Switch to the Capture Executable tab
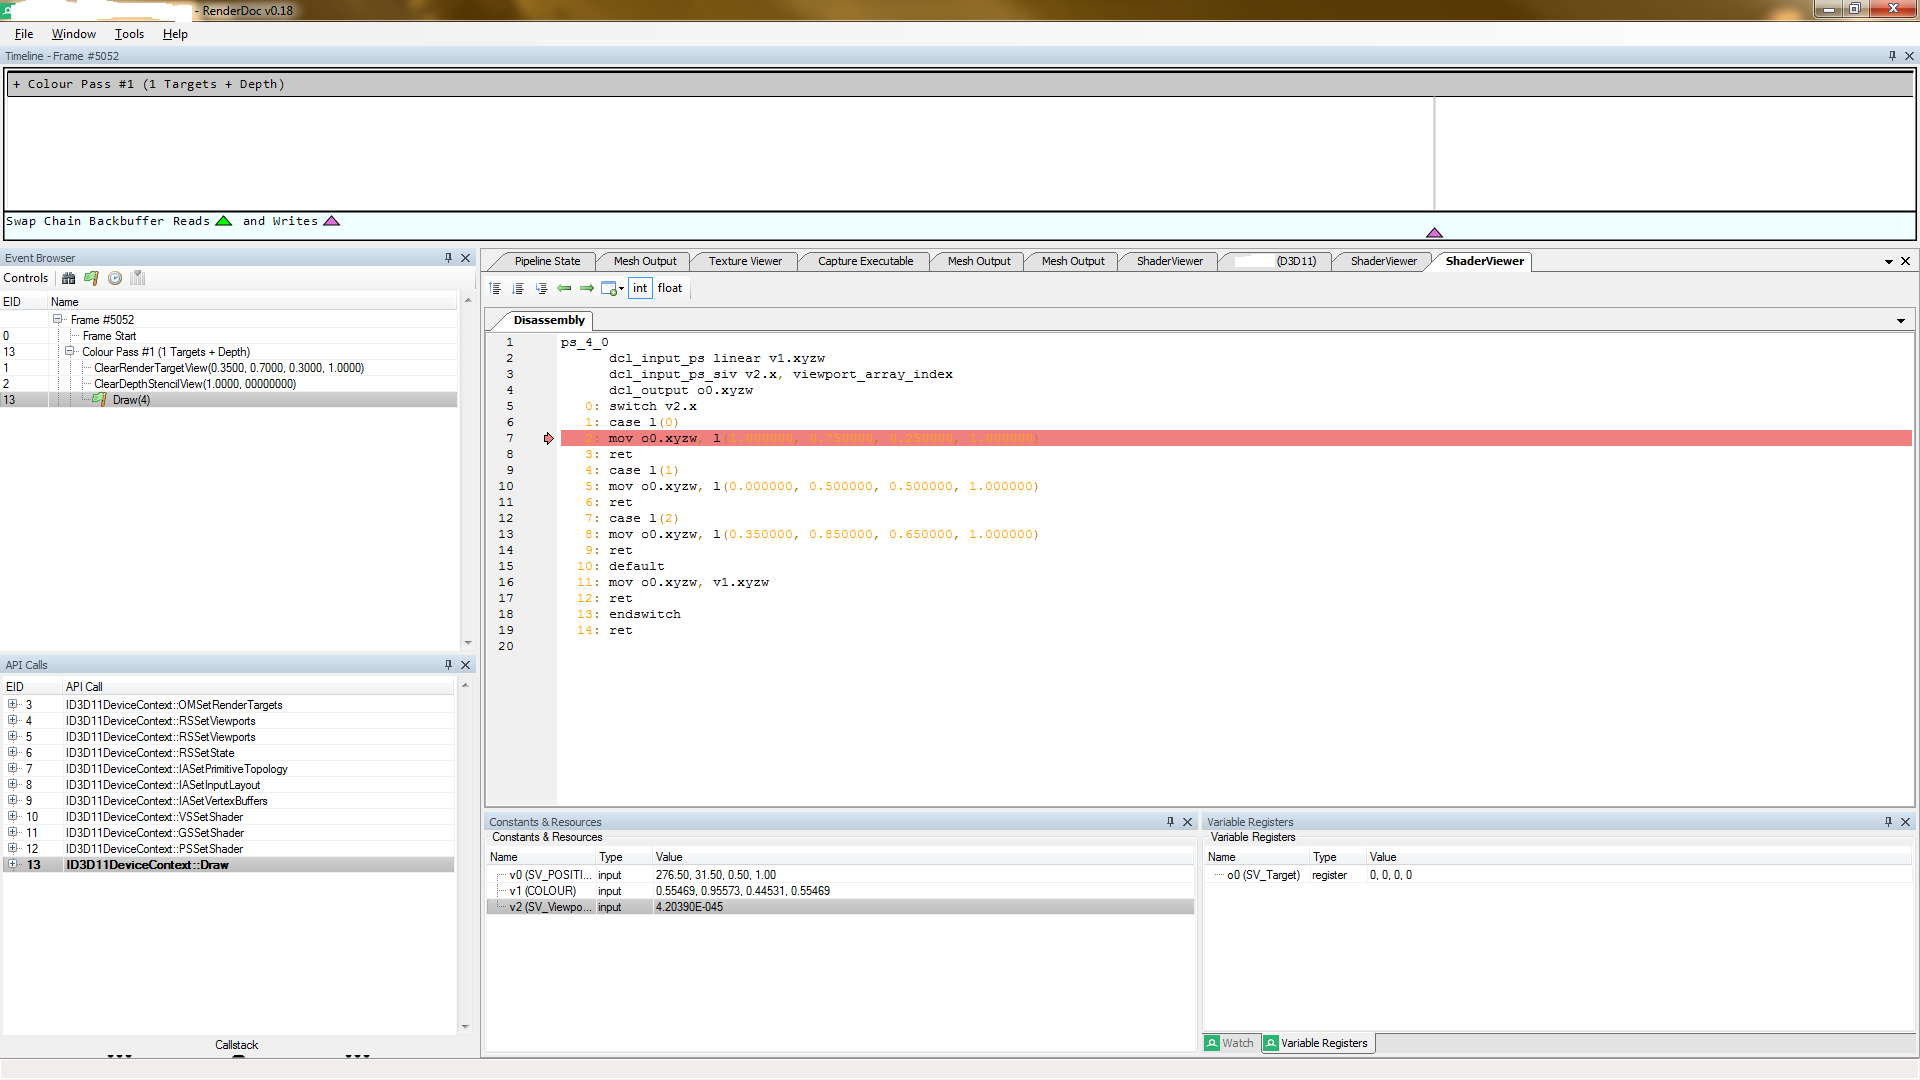1920x1080 pixels. [865, 261]
